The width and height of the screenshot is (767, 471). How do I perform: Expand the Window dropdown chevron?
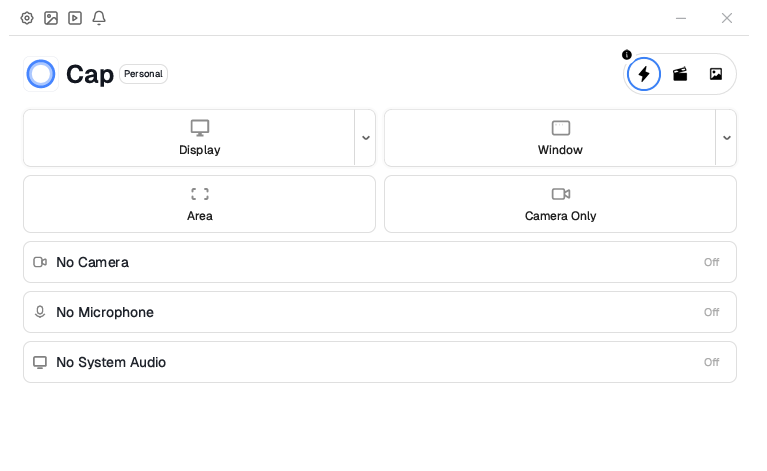coord(727,138)
